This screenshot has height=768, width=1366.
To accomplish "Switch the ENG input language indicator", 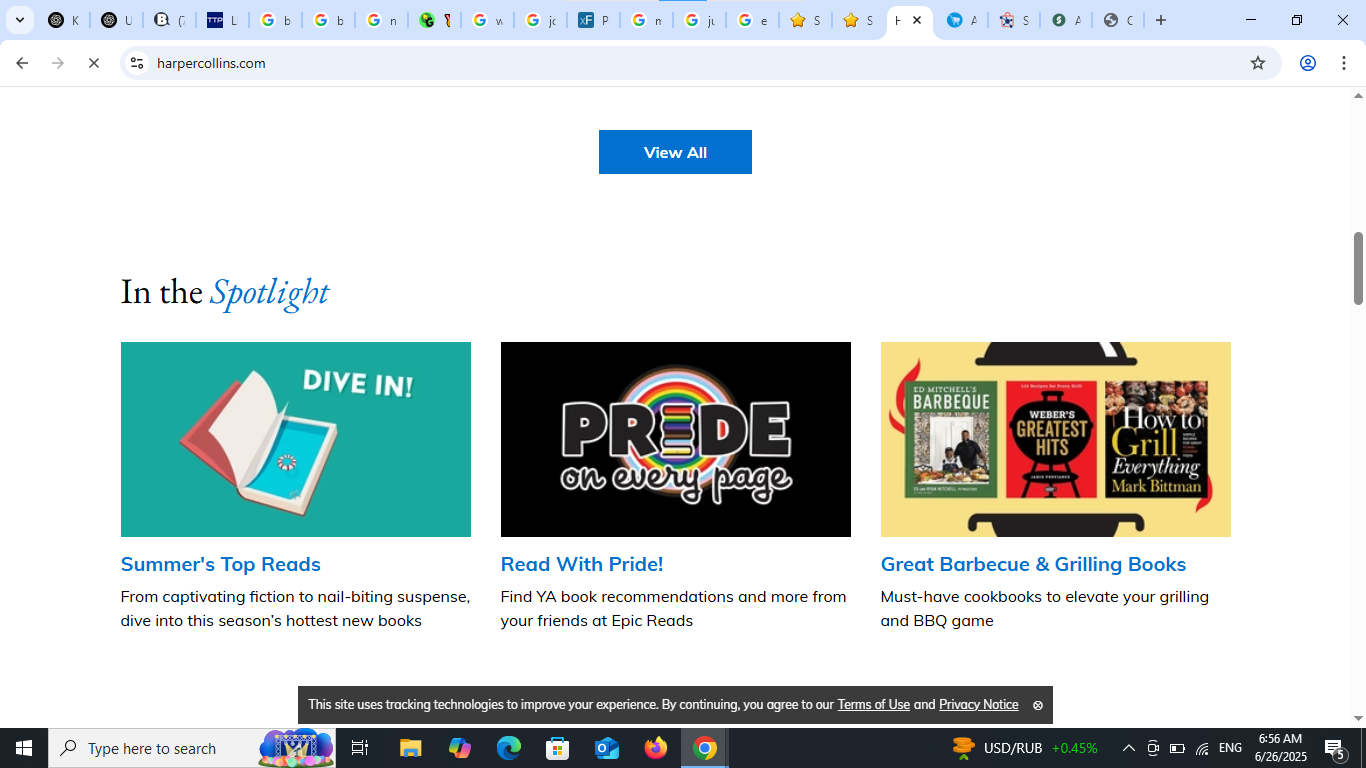I will pyautogui.click(x=1230, y=748).
